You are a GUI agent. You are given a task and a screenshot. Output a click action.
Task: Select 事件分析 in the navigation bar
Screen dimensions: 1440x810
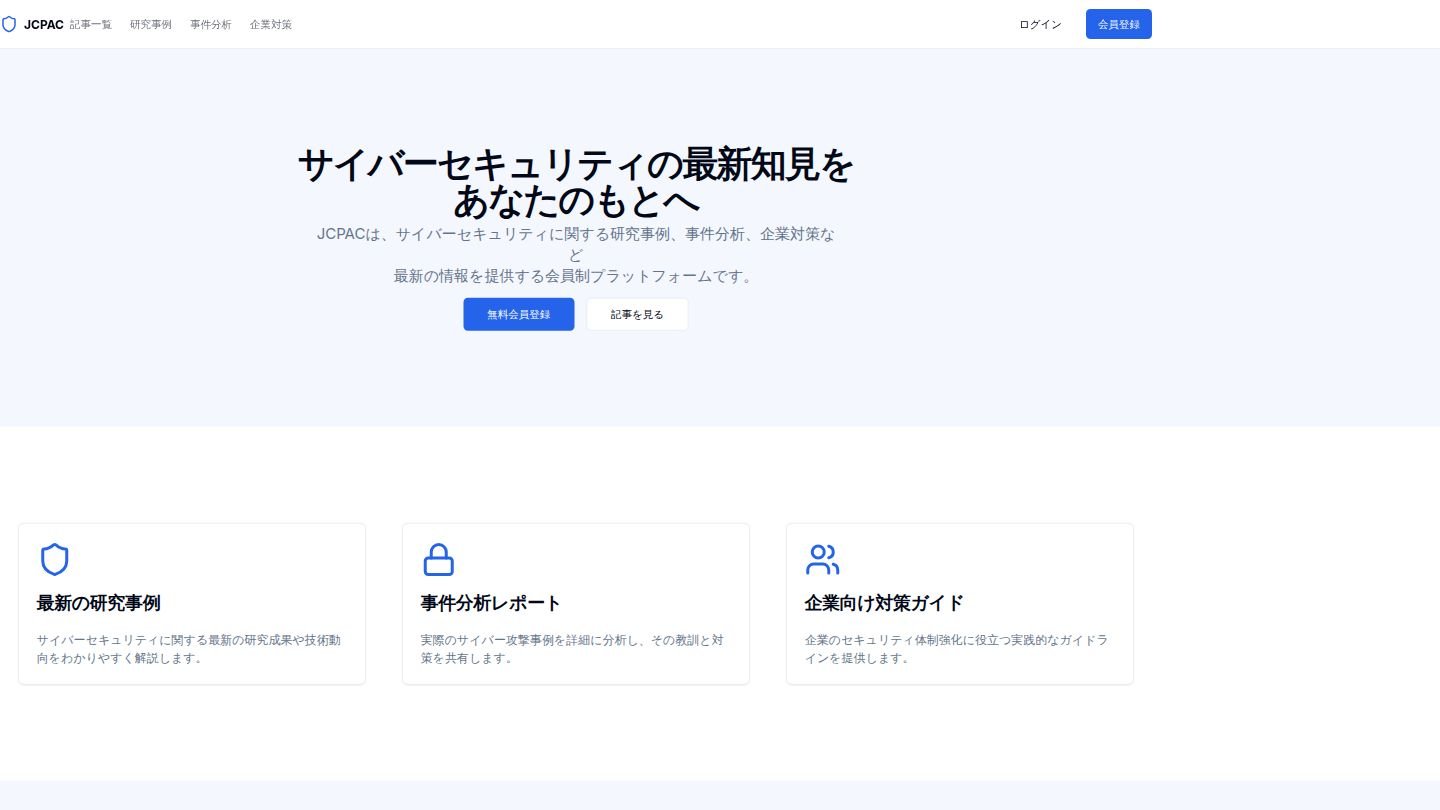[211, 24]
